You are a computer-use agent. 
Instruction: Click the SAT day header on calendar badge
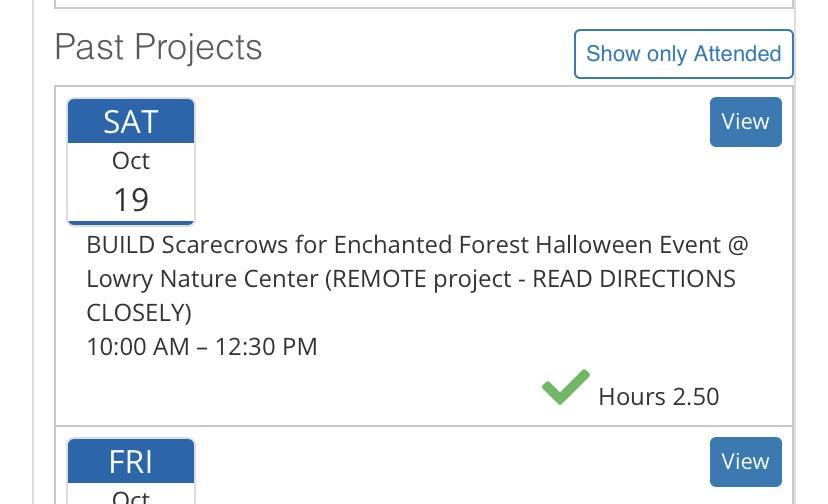click(131, 121)
